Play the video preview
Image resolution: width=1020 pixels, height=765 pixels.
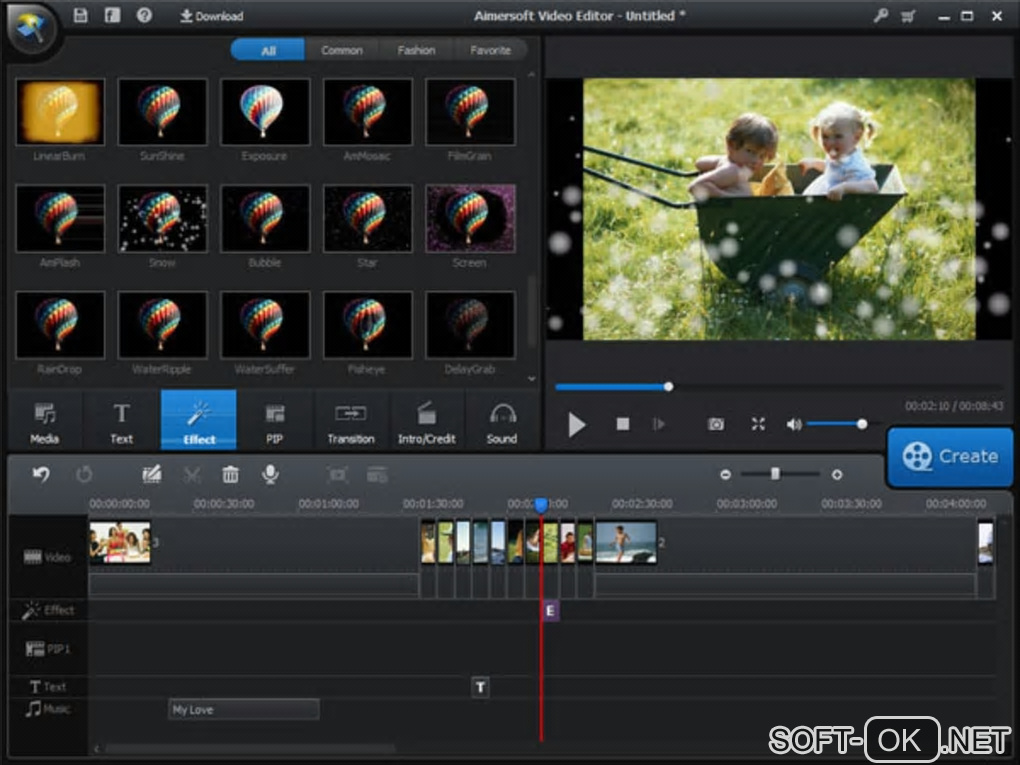[577, 425]
